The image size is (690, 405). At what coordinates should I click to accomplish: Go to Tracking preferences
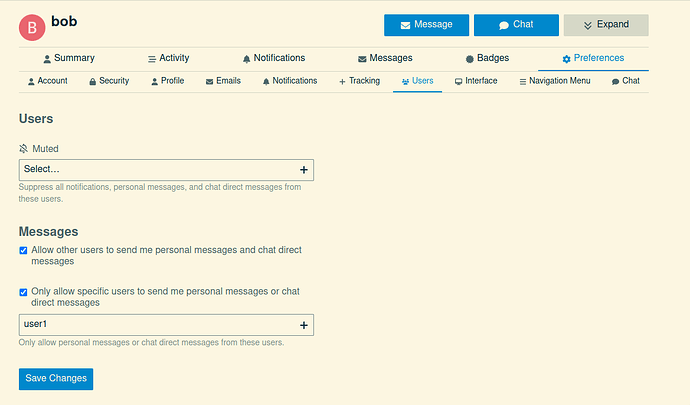(360, 81)
